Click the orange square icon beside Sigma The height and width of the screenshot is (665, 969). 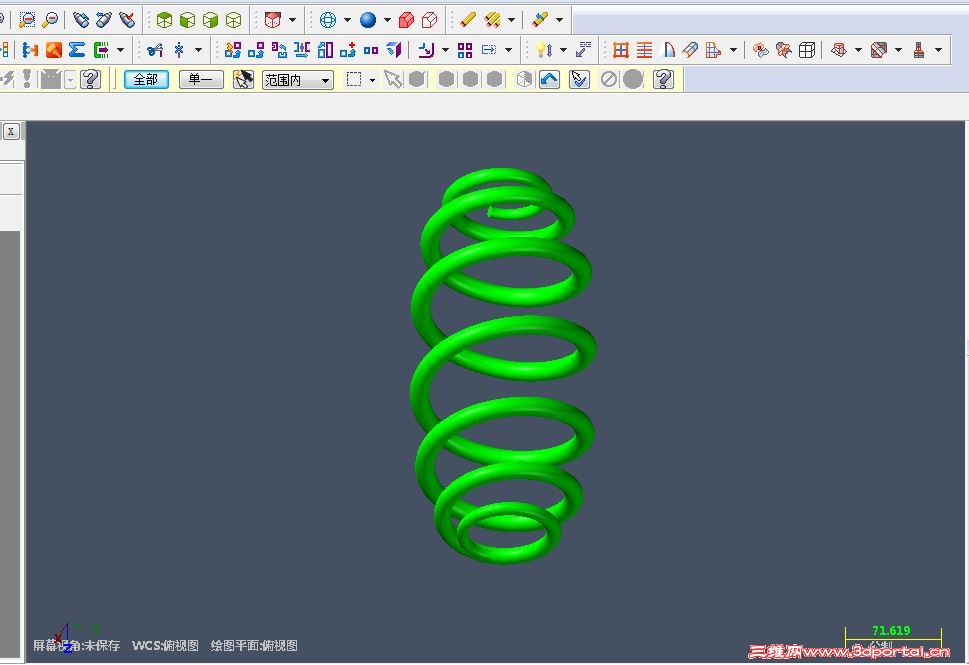pyautogui.click(x=54, y=50)
